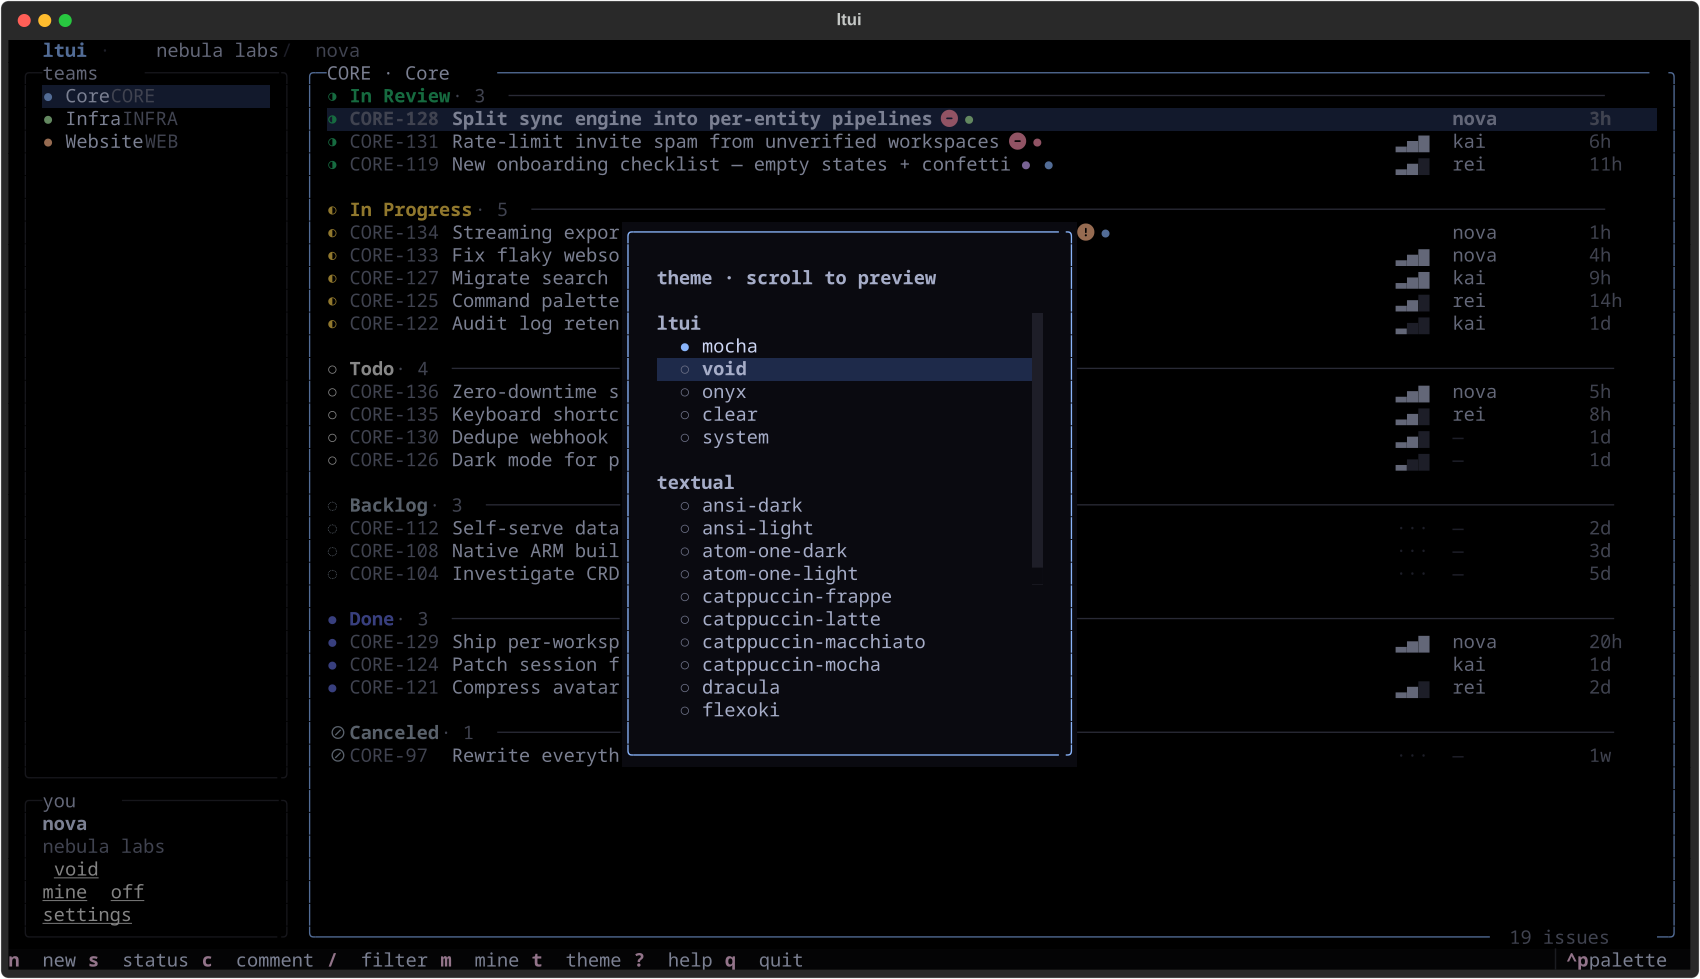This screenshot has height=979, width=1700.
Task: Pick the catppuccin-frappe theme
Action: click(844, 597)
